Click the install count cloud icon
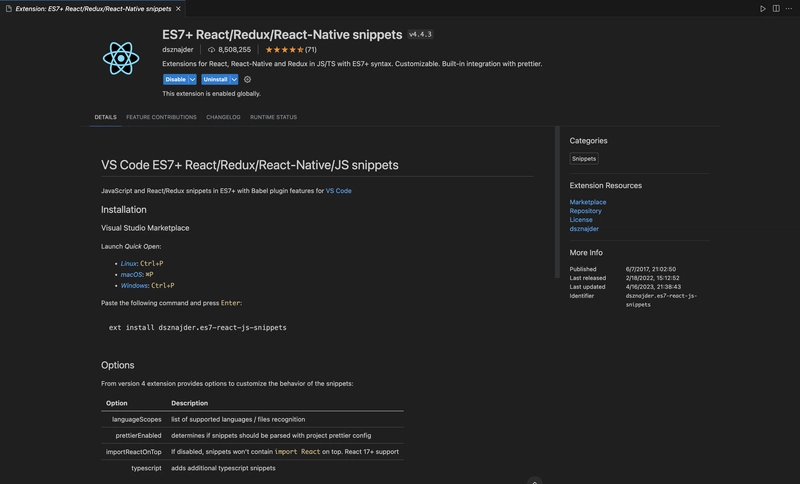Screen dimensions: 800x484 tap(211, 50)
